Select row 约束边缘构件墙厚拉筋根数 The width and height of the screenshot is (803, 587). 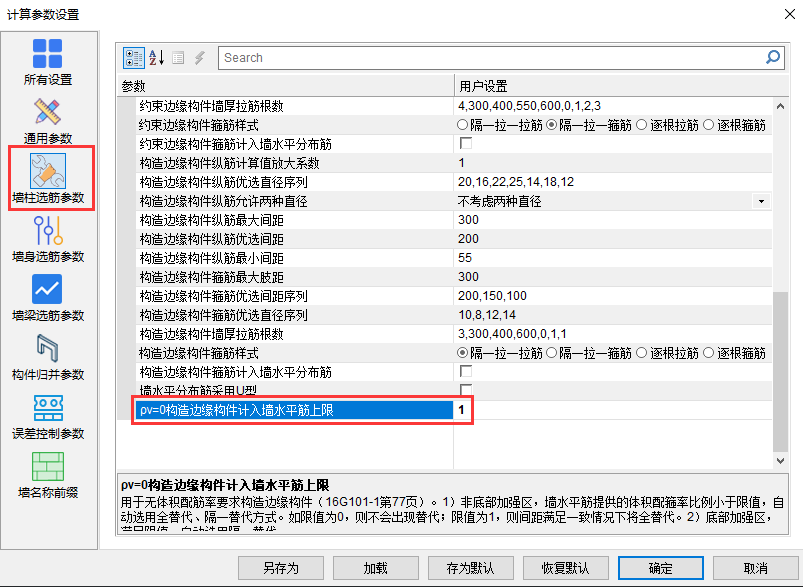294,106
